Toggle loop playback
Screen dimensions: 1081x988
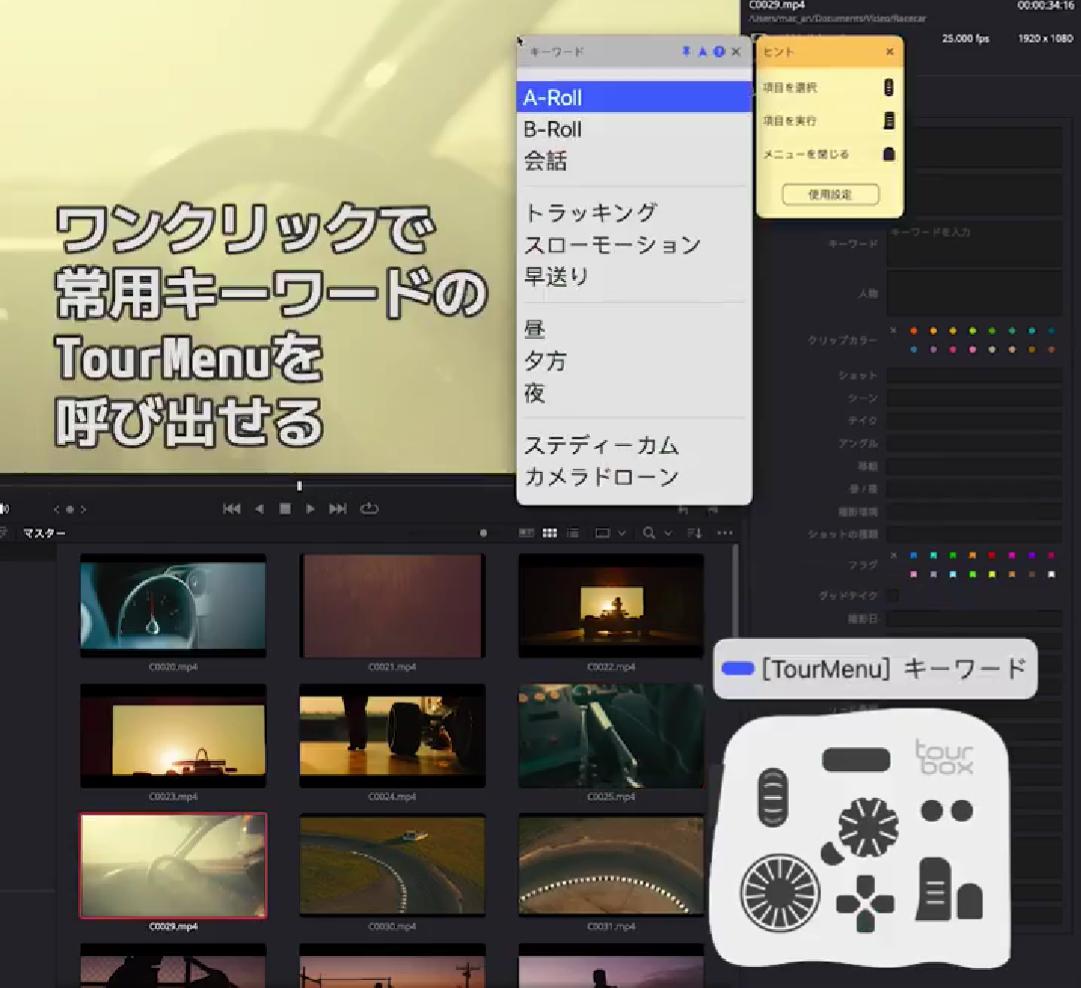370,509
